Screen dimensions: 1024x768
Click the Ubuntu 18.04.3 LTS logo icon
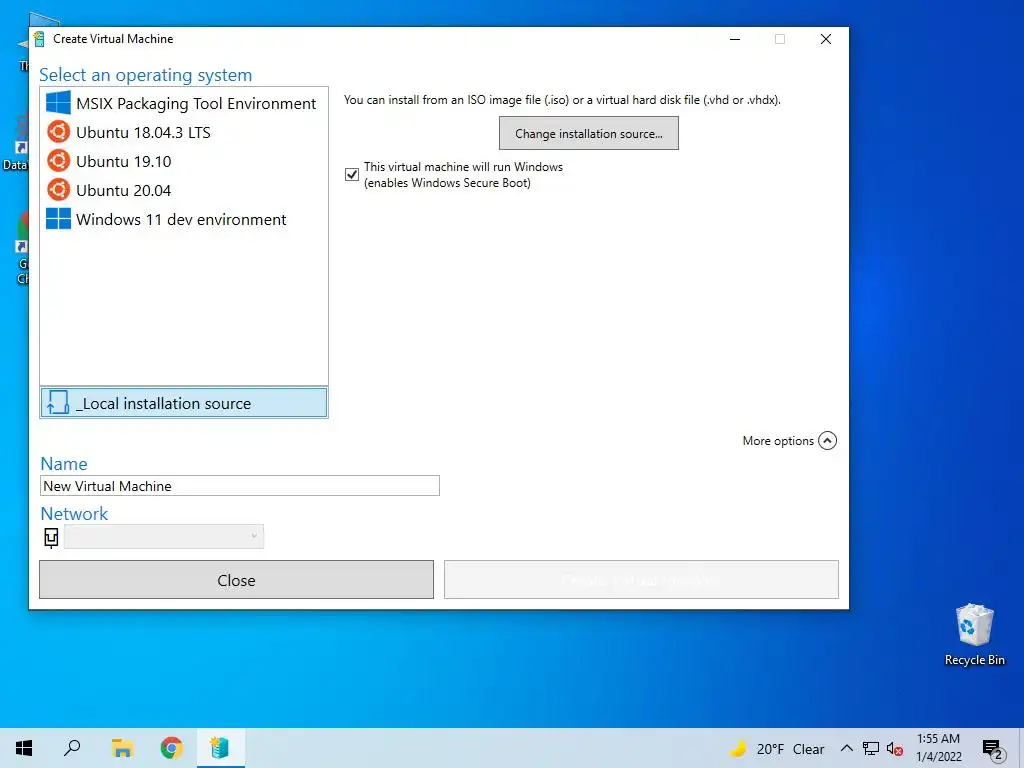coord(58,132)
